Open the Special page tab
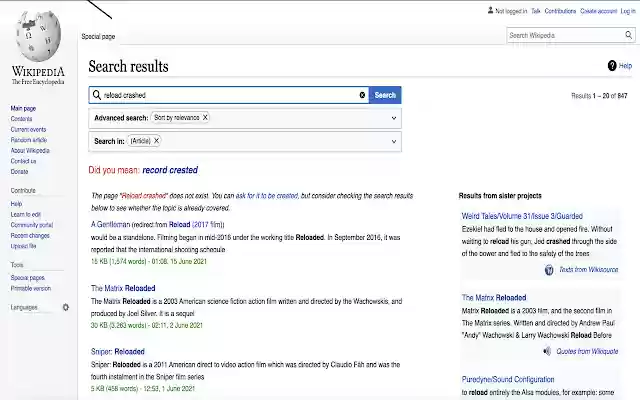This screenshot has height=400, width=640. pyautogui.click(x=98, y=36)
